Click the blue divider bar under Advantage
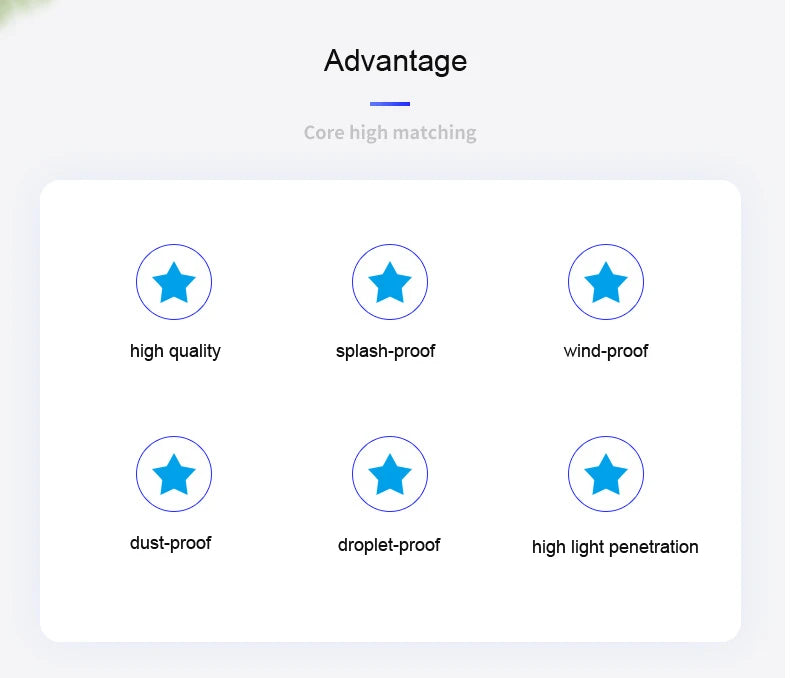The image size is (790, 678). [390, 104]
